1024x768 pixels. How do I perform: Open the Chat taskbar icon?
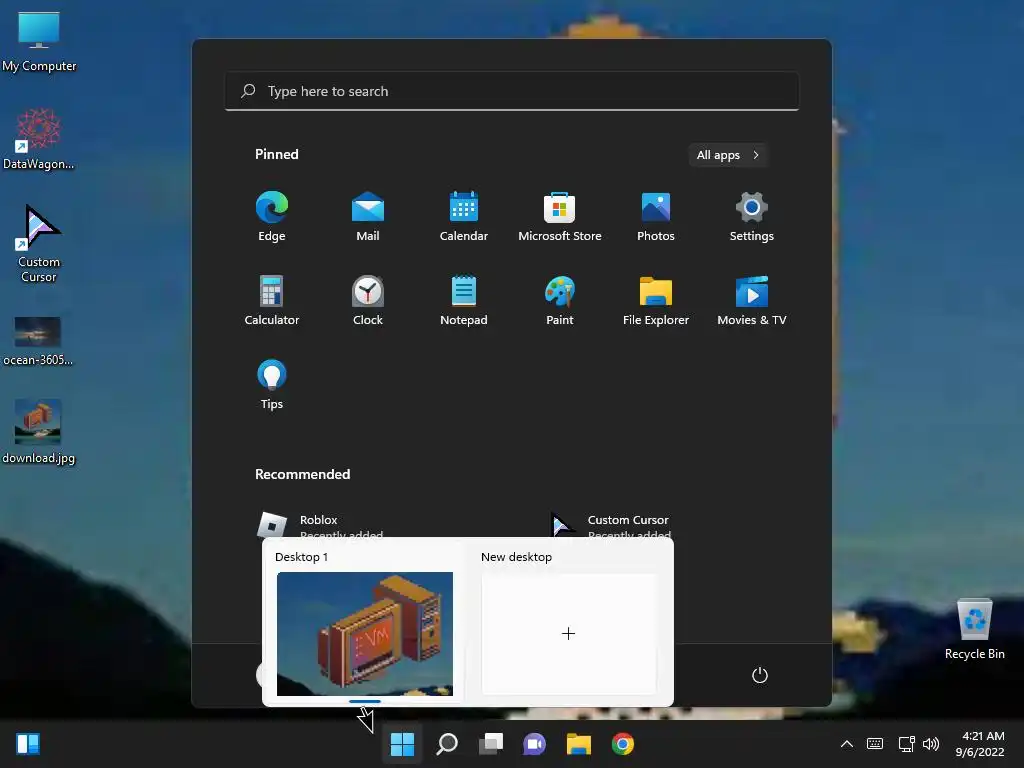(534, 744)
